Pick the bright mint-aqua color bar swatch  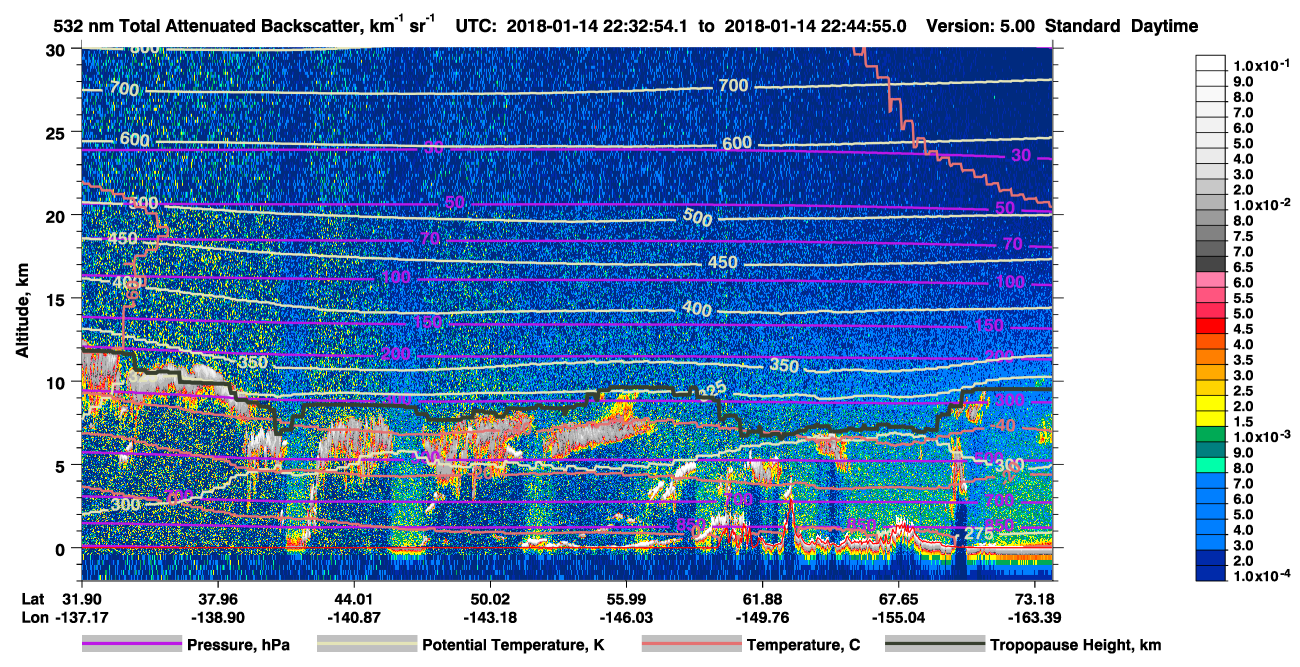(1210, 467)
